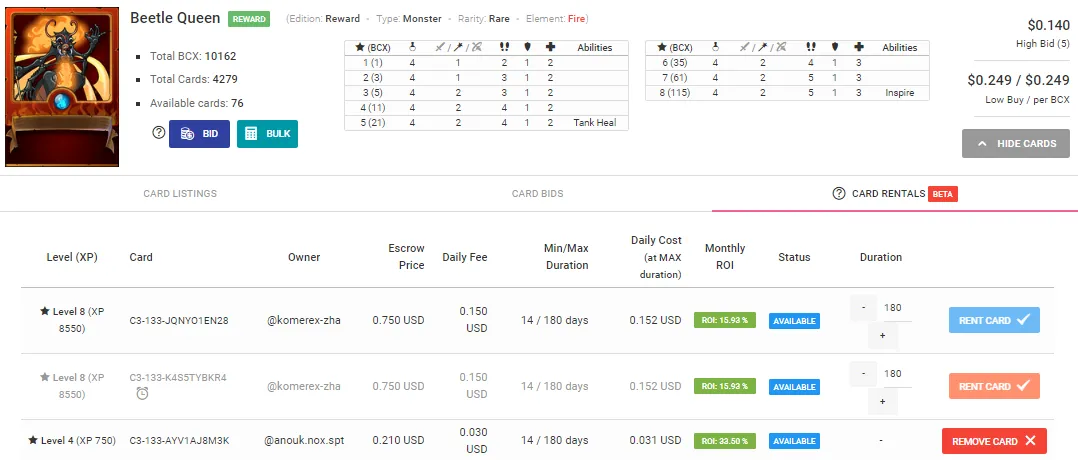The image size is (1078, 460).
Task: Click owner @komerex-zha on the K4S5TYBKR4 row
Action: [x=304, y=386]
